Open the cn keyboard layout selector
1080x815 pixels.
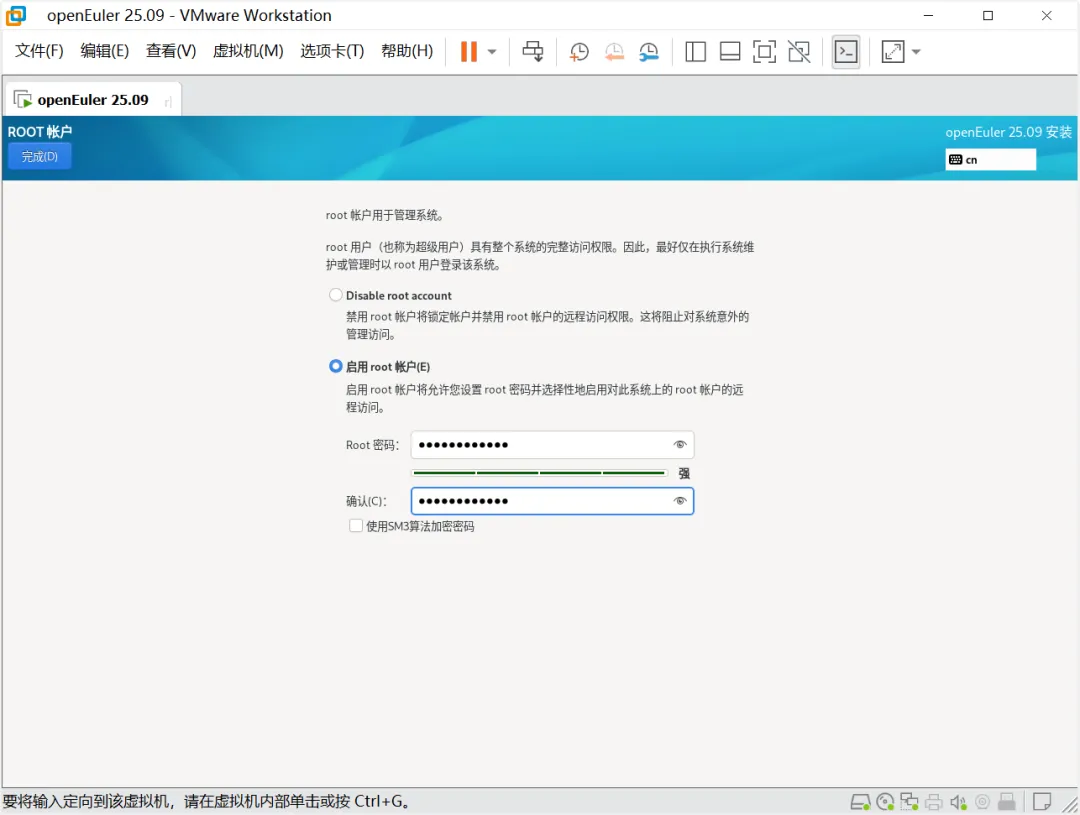[x=990, y=160]
